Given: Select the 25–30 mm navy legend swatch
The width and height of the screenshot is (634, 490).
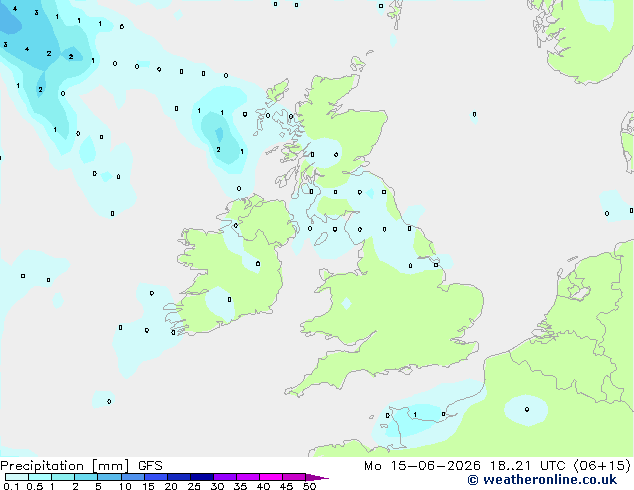Looking at the screenshot, I should point(201,477).
